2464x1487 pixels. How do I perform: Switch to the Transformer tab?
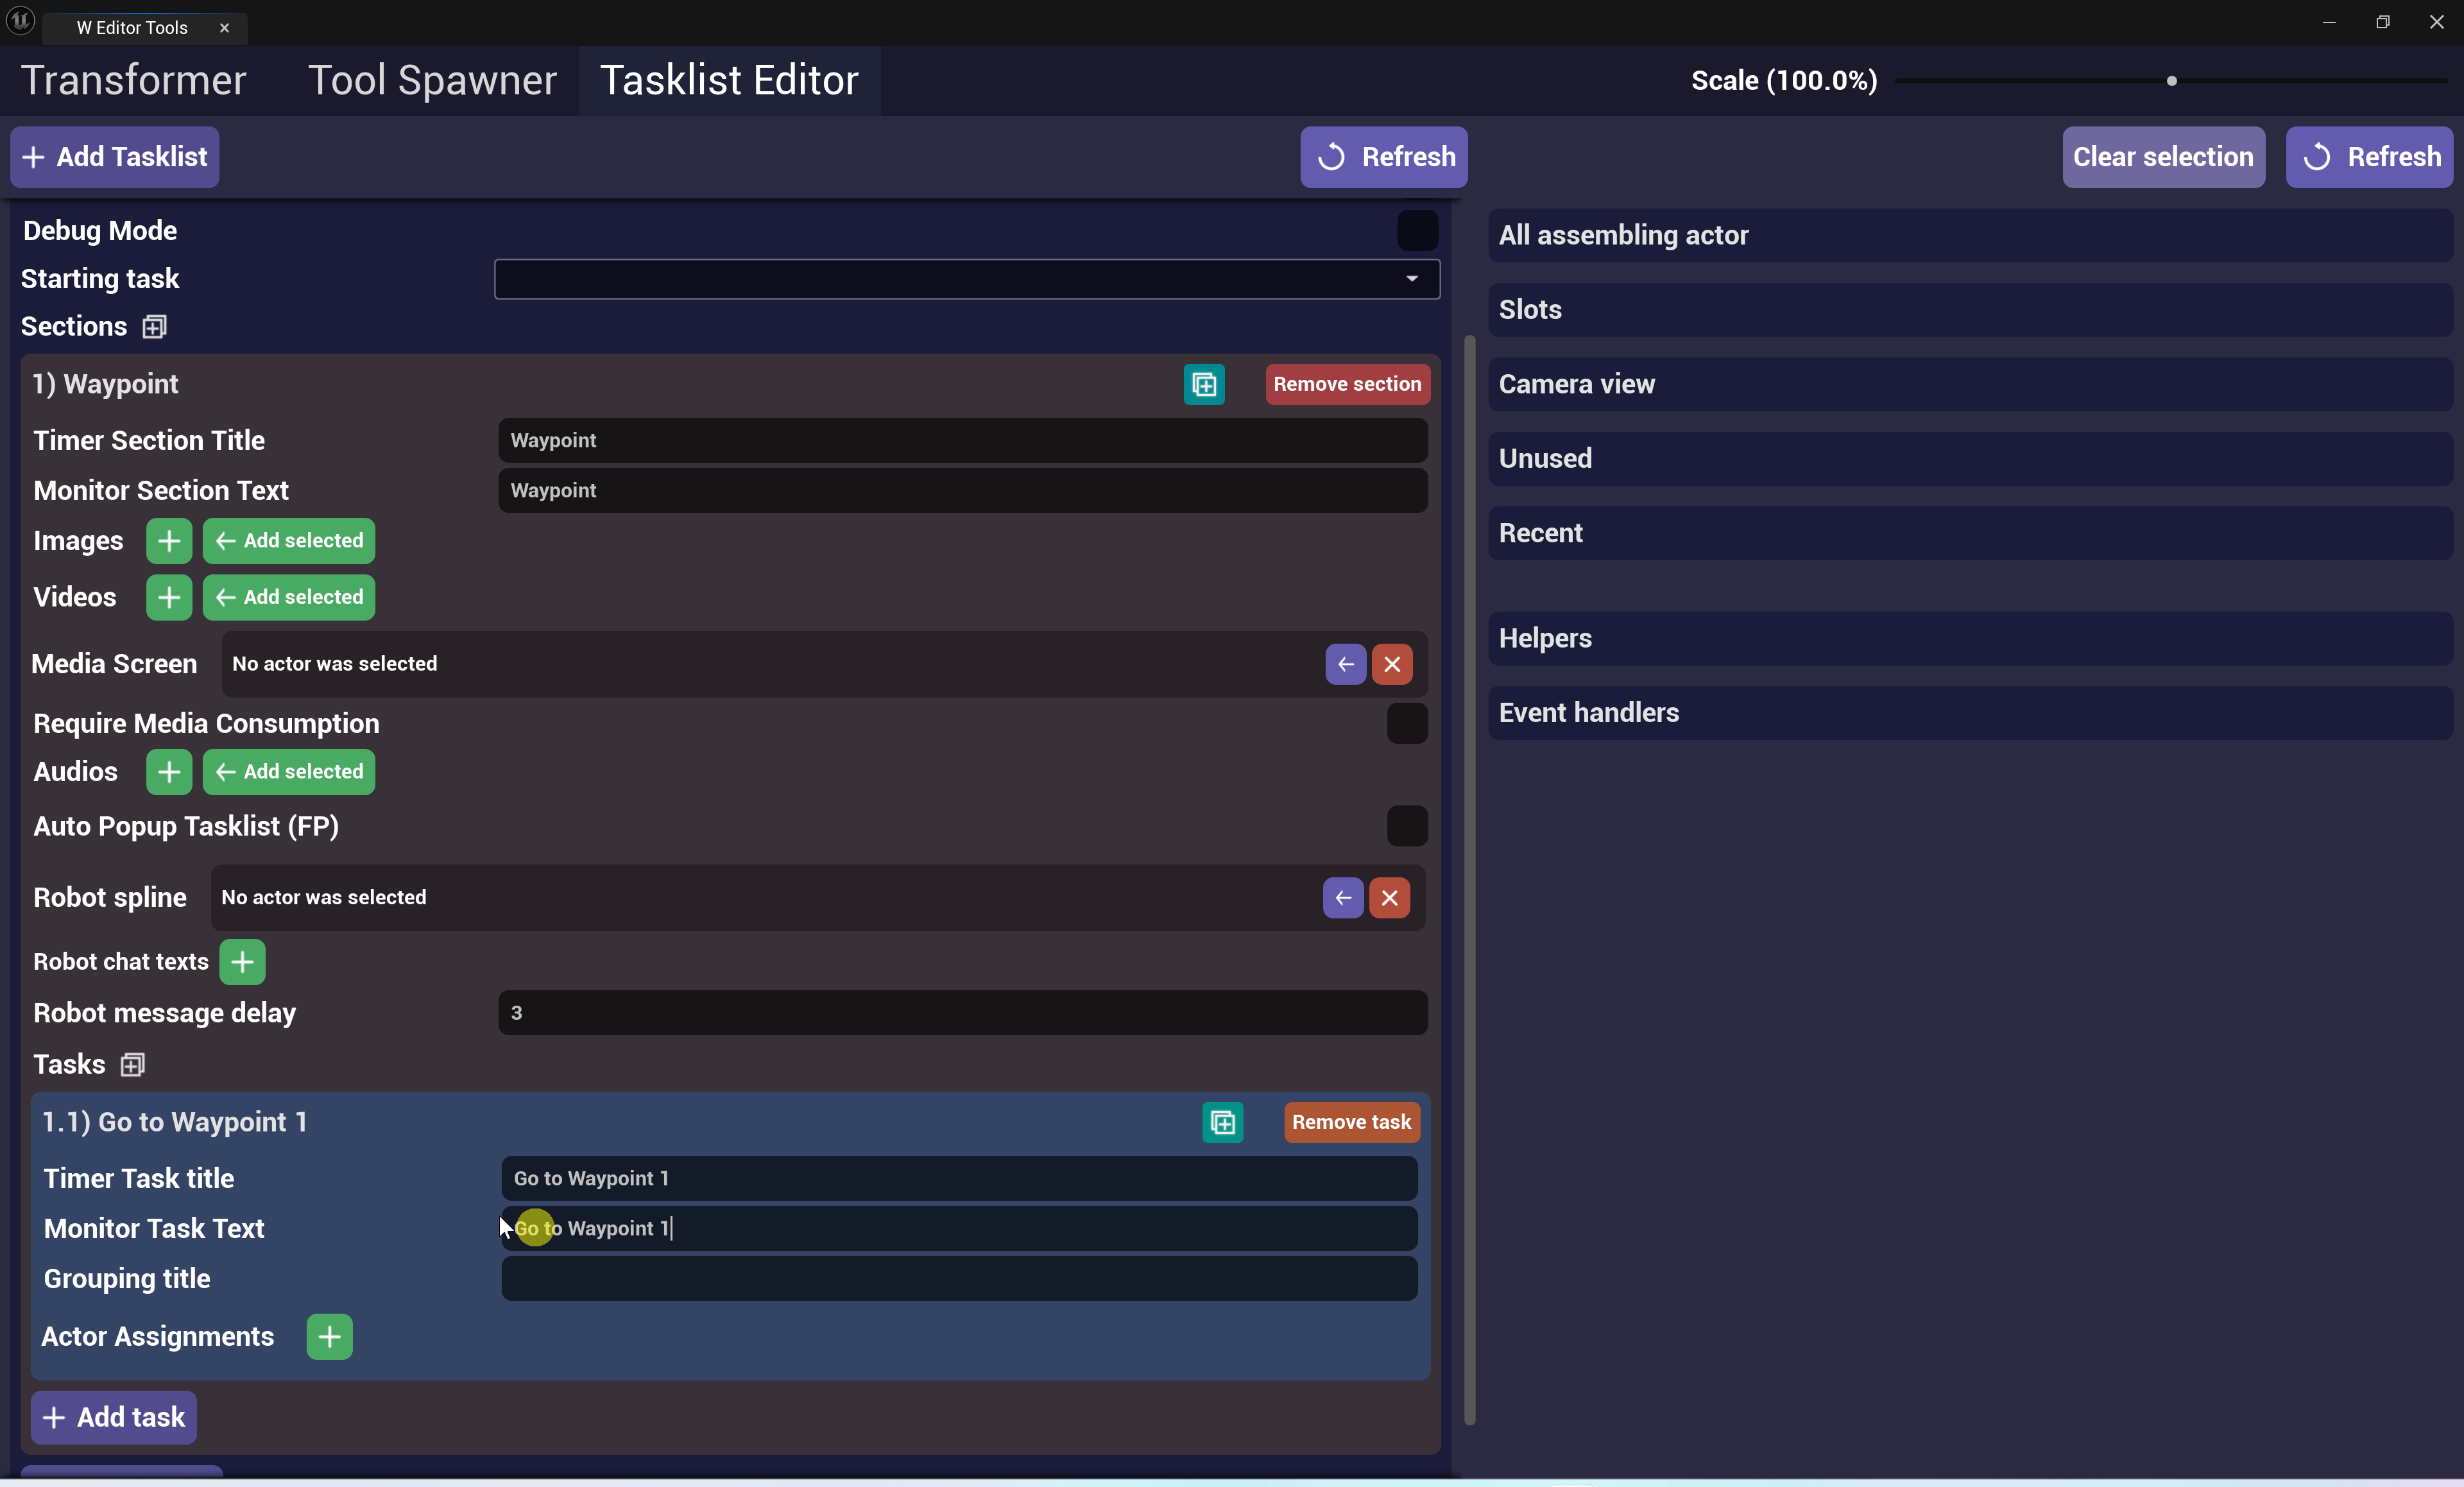point(133,81)
